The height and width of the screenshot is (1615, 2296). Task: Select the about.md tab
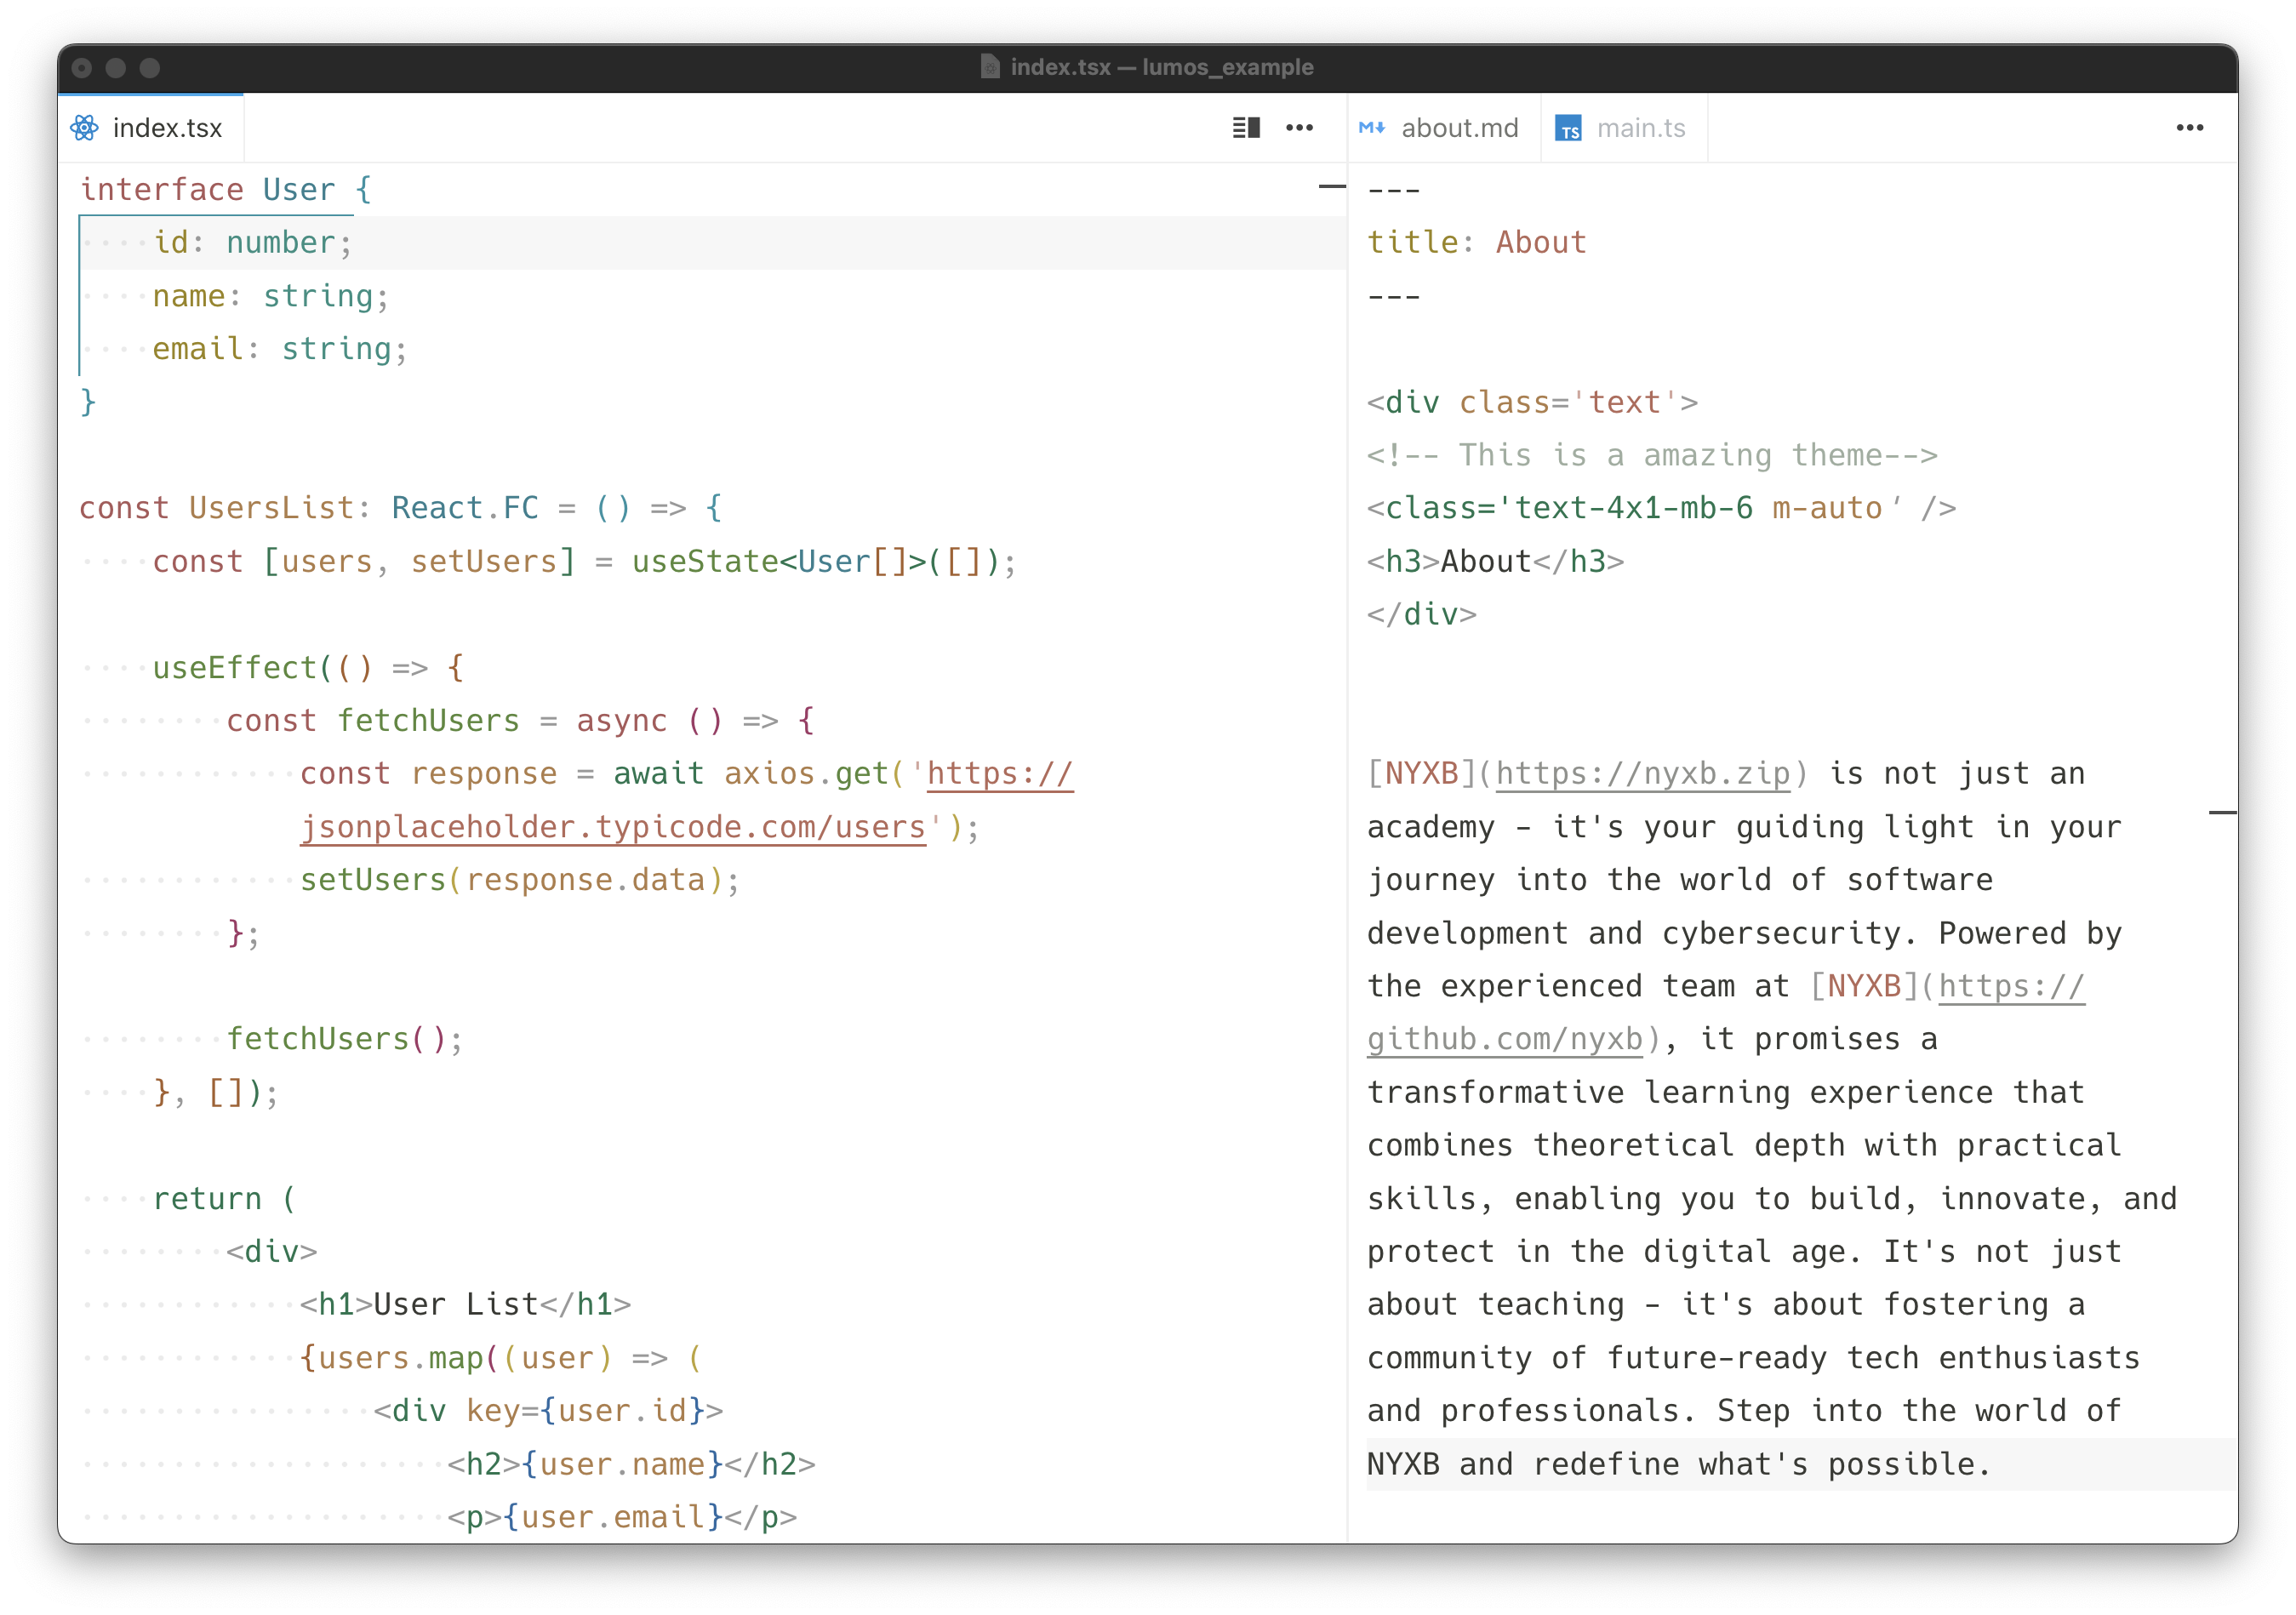pos(1459,128)
